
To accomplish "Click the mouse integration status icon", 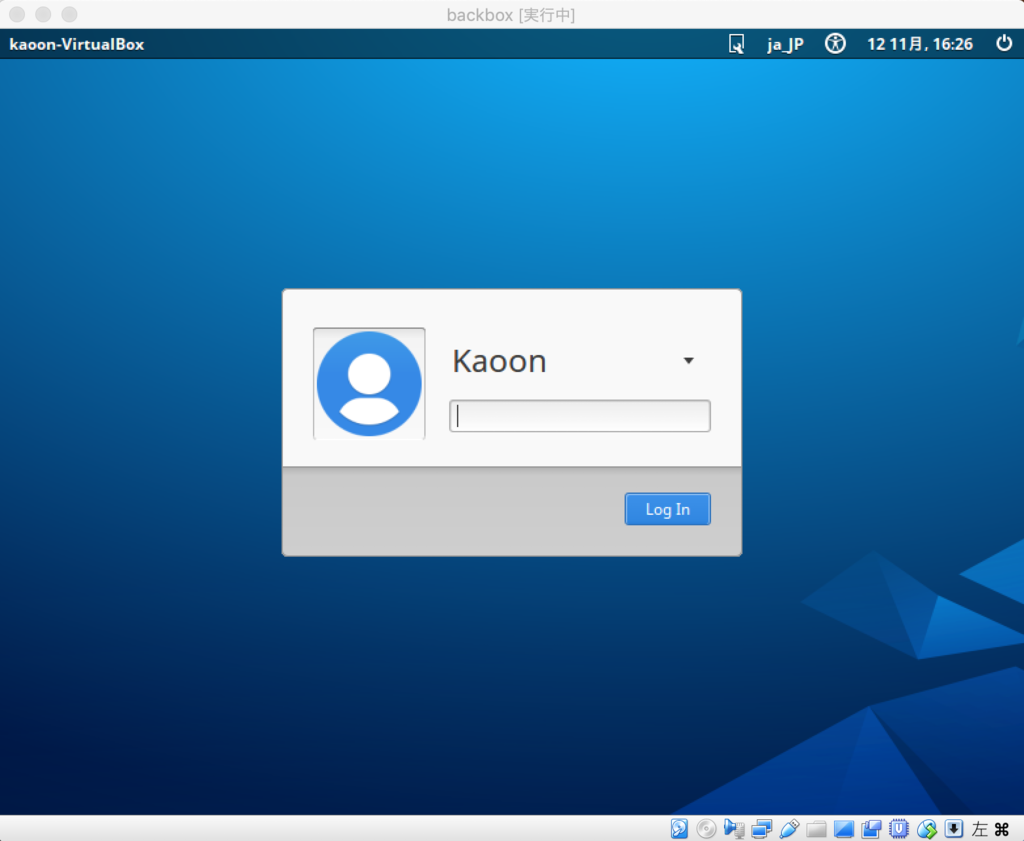I will point(927,829).
